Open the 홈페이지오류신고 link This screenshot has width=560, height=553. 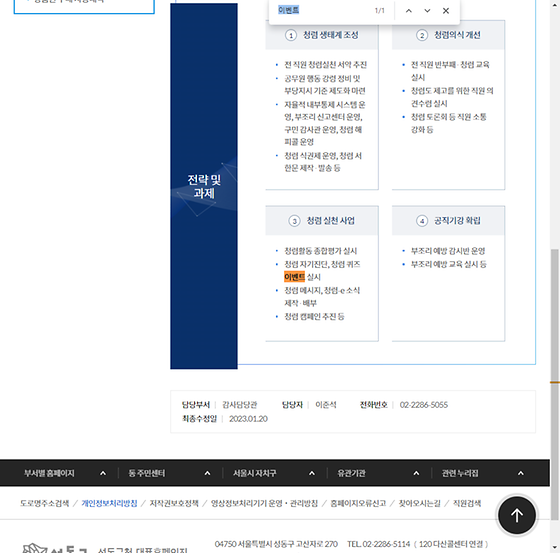[x=358, y=503]
